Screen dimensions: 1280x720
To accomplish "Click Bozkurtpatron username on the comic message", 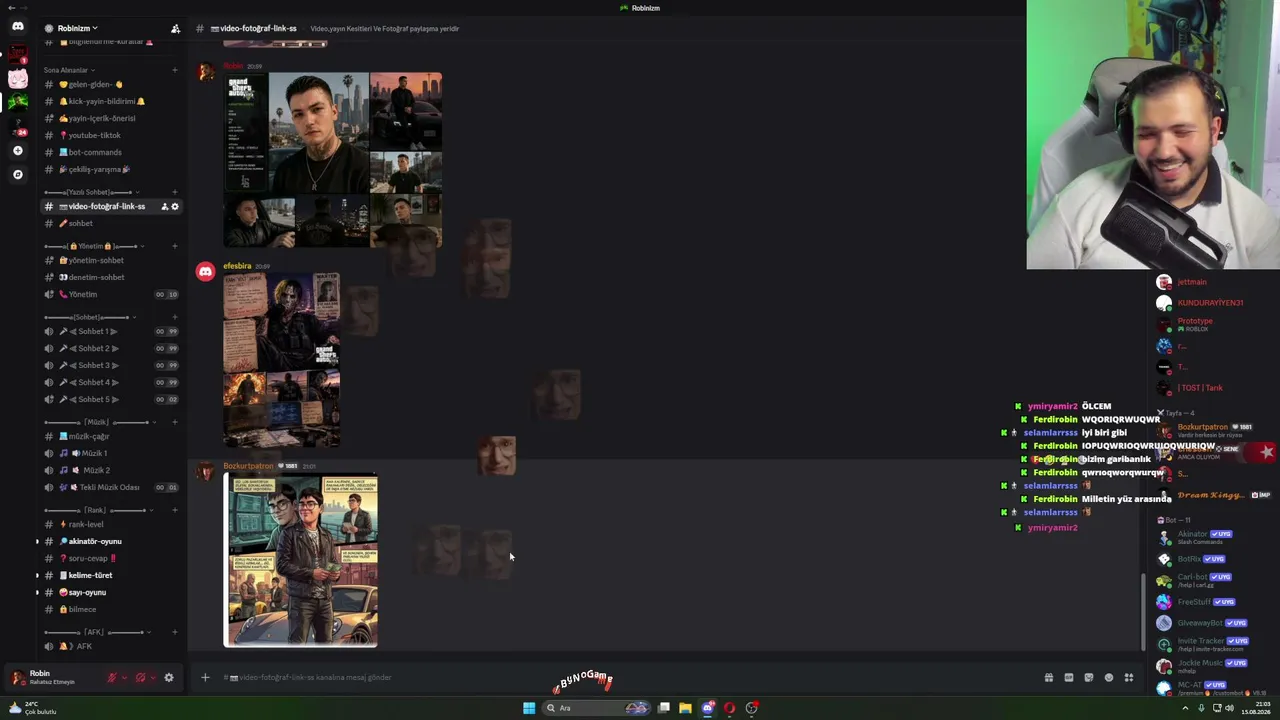I will [248, 466].
